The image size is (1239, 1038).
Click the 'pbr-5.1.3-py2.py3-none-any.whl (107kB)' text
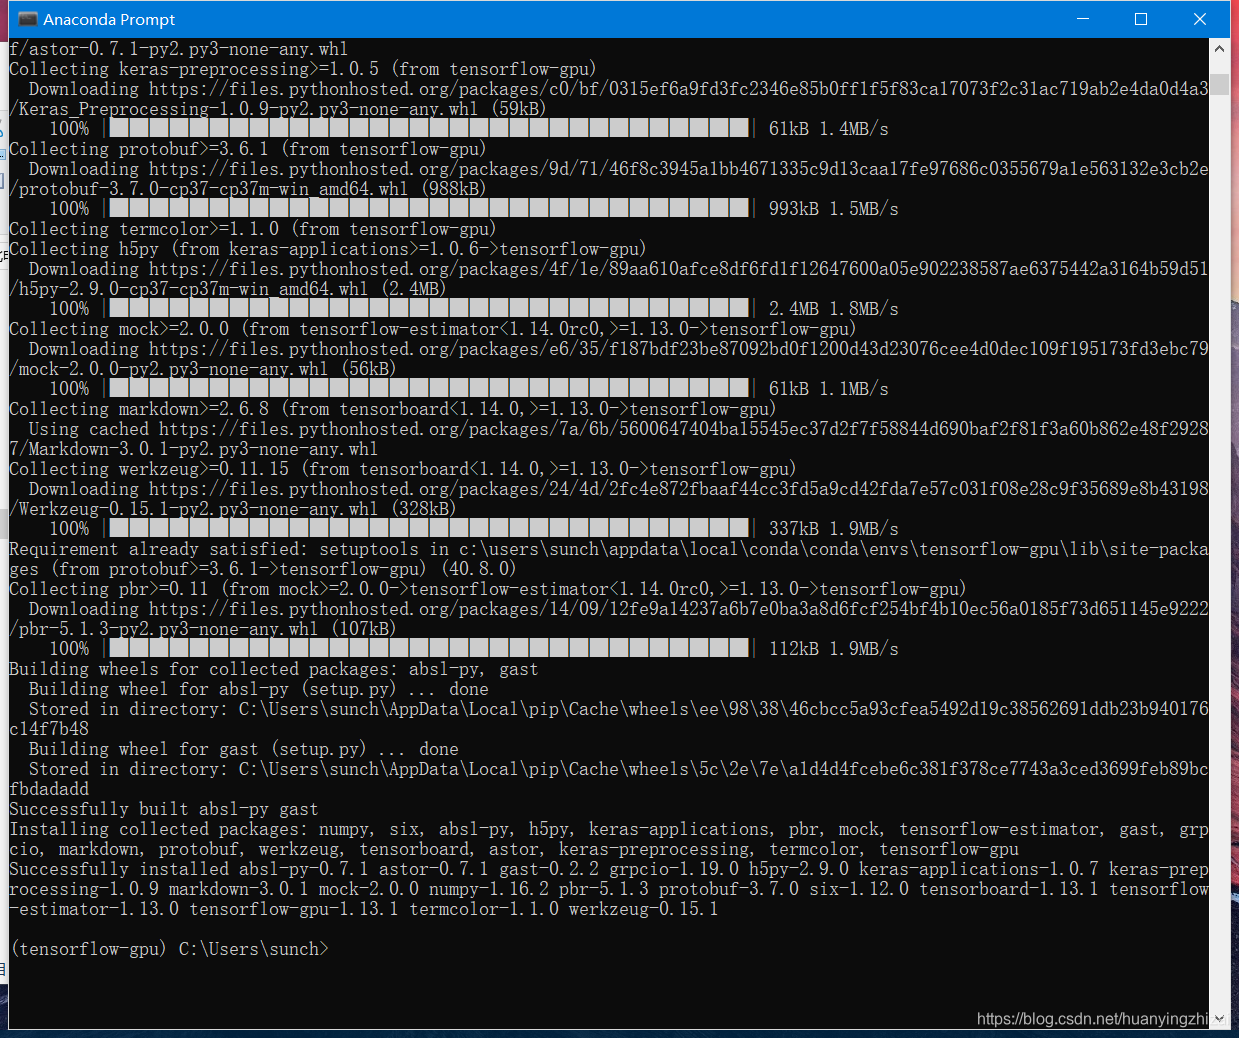(x=207, y=629)
